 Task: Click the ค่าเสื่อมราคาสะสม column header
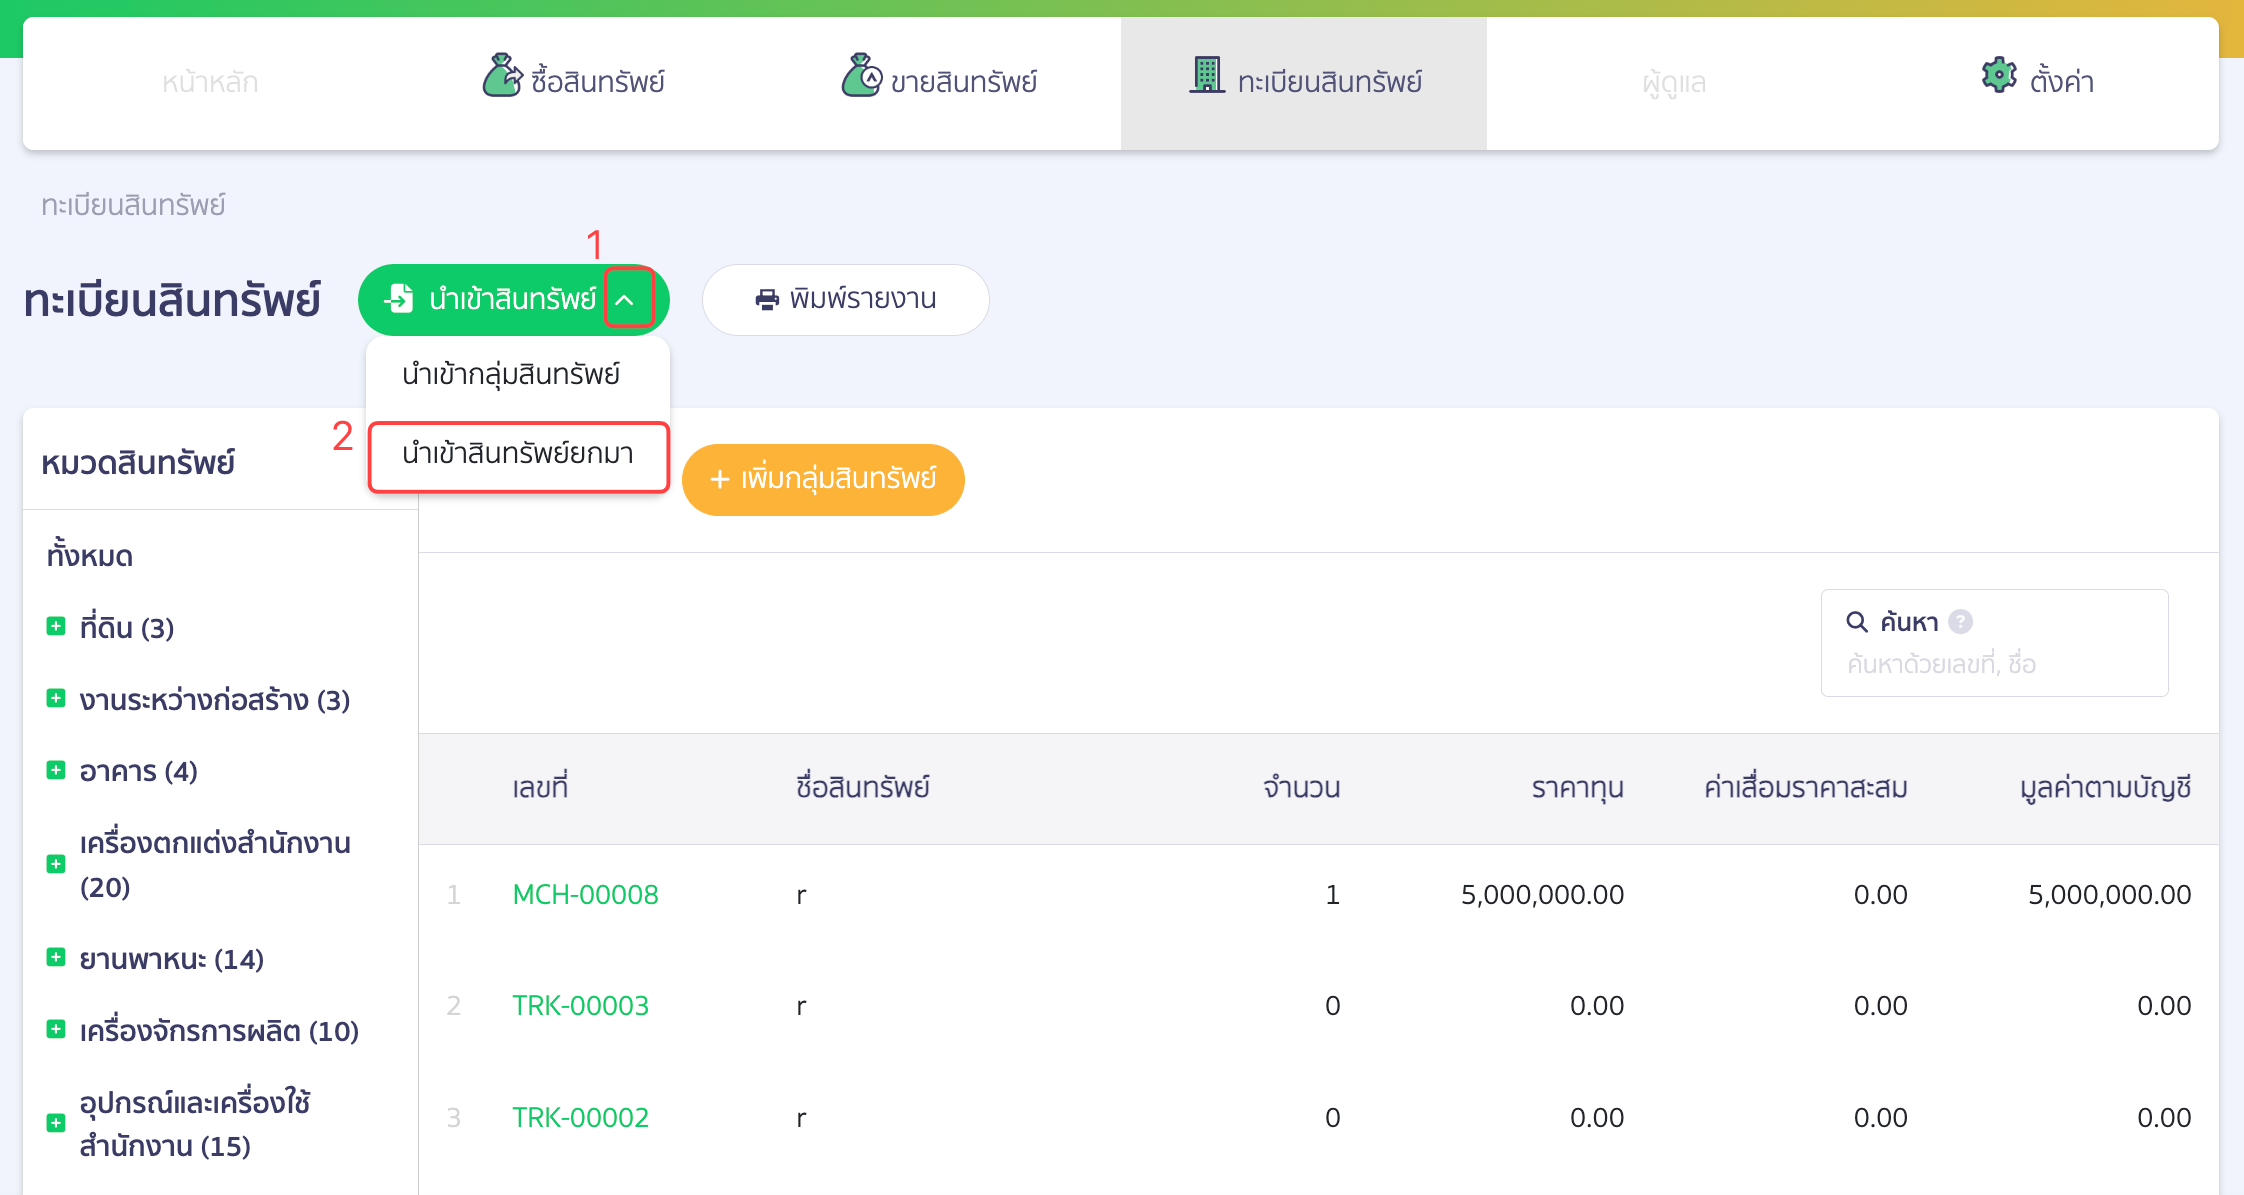pos(1805,788)
